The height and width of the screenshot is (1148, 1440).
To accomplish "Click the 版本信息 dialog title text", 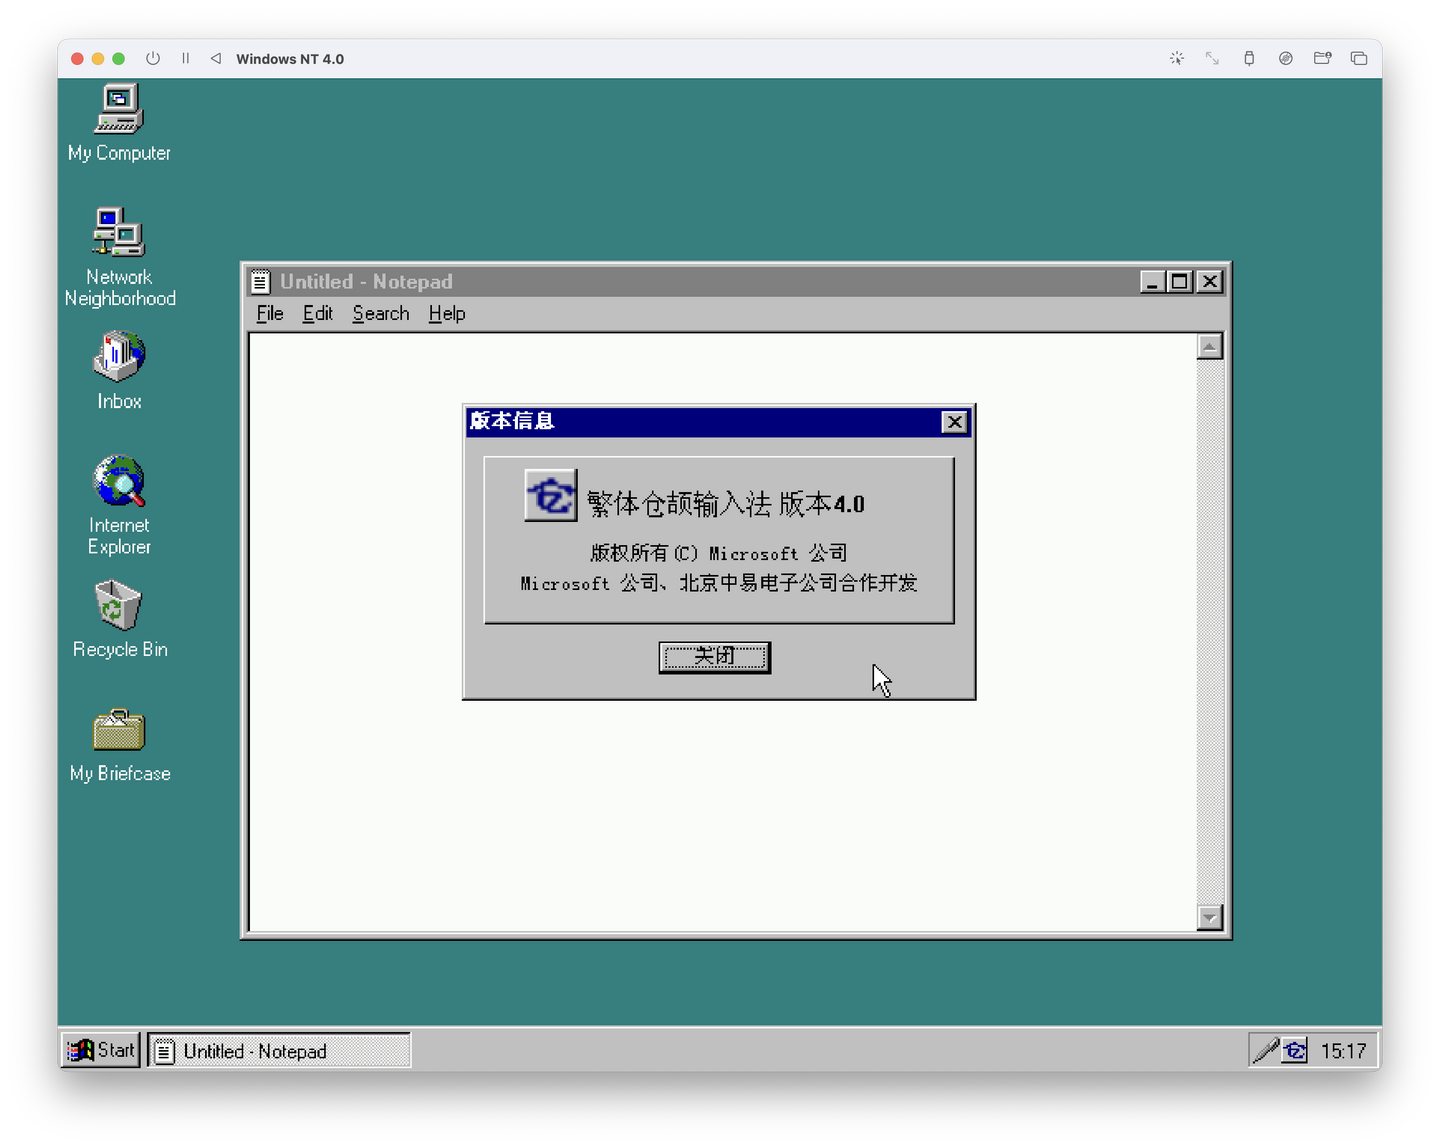I will [512, 421].
